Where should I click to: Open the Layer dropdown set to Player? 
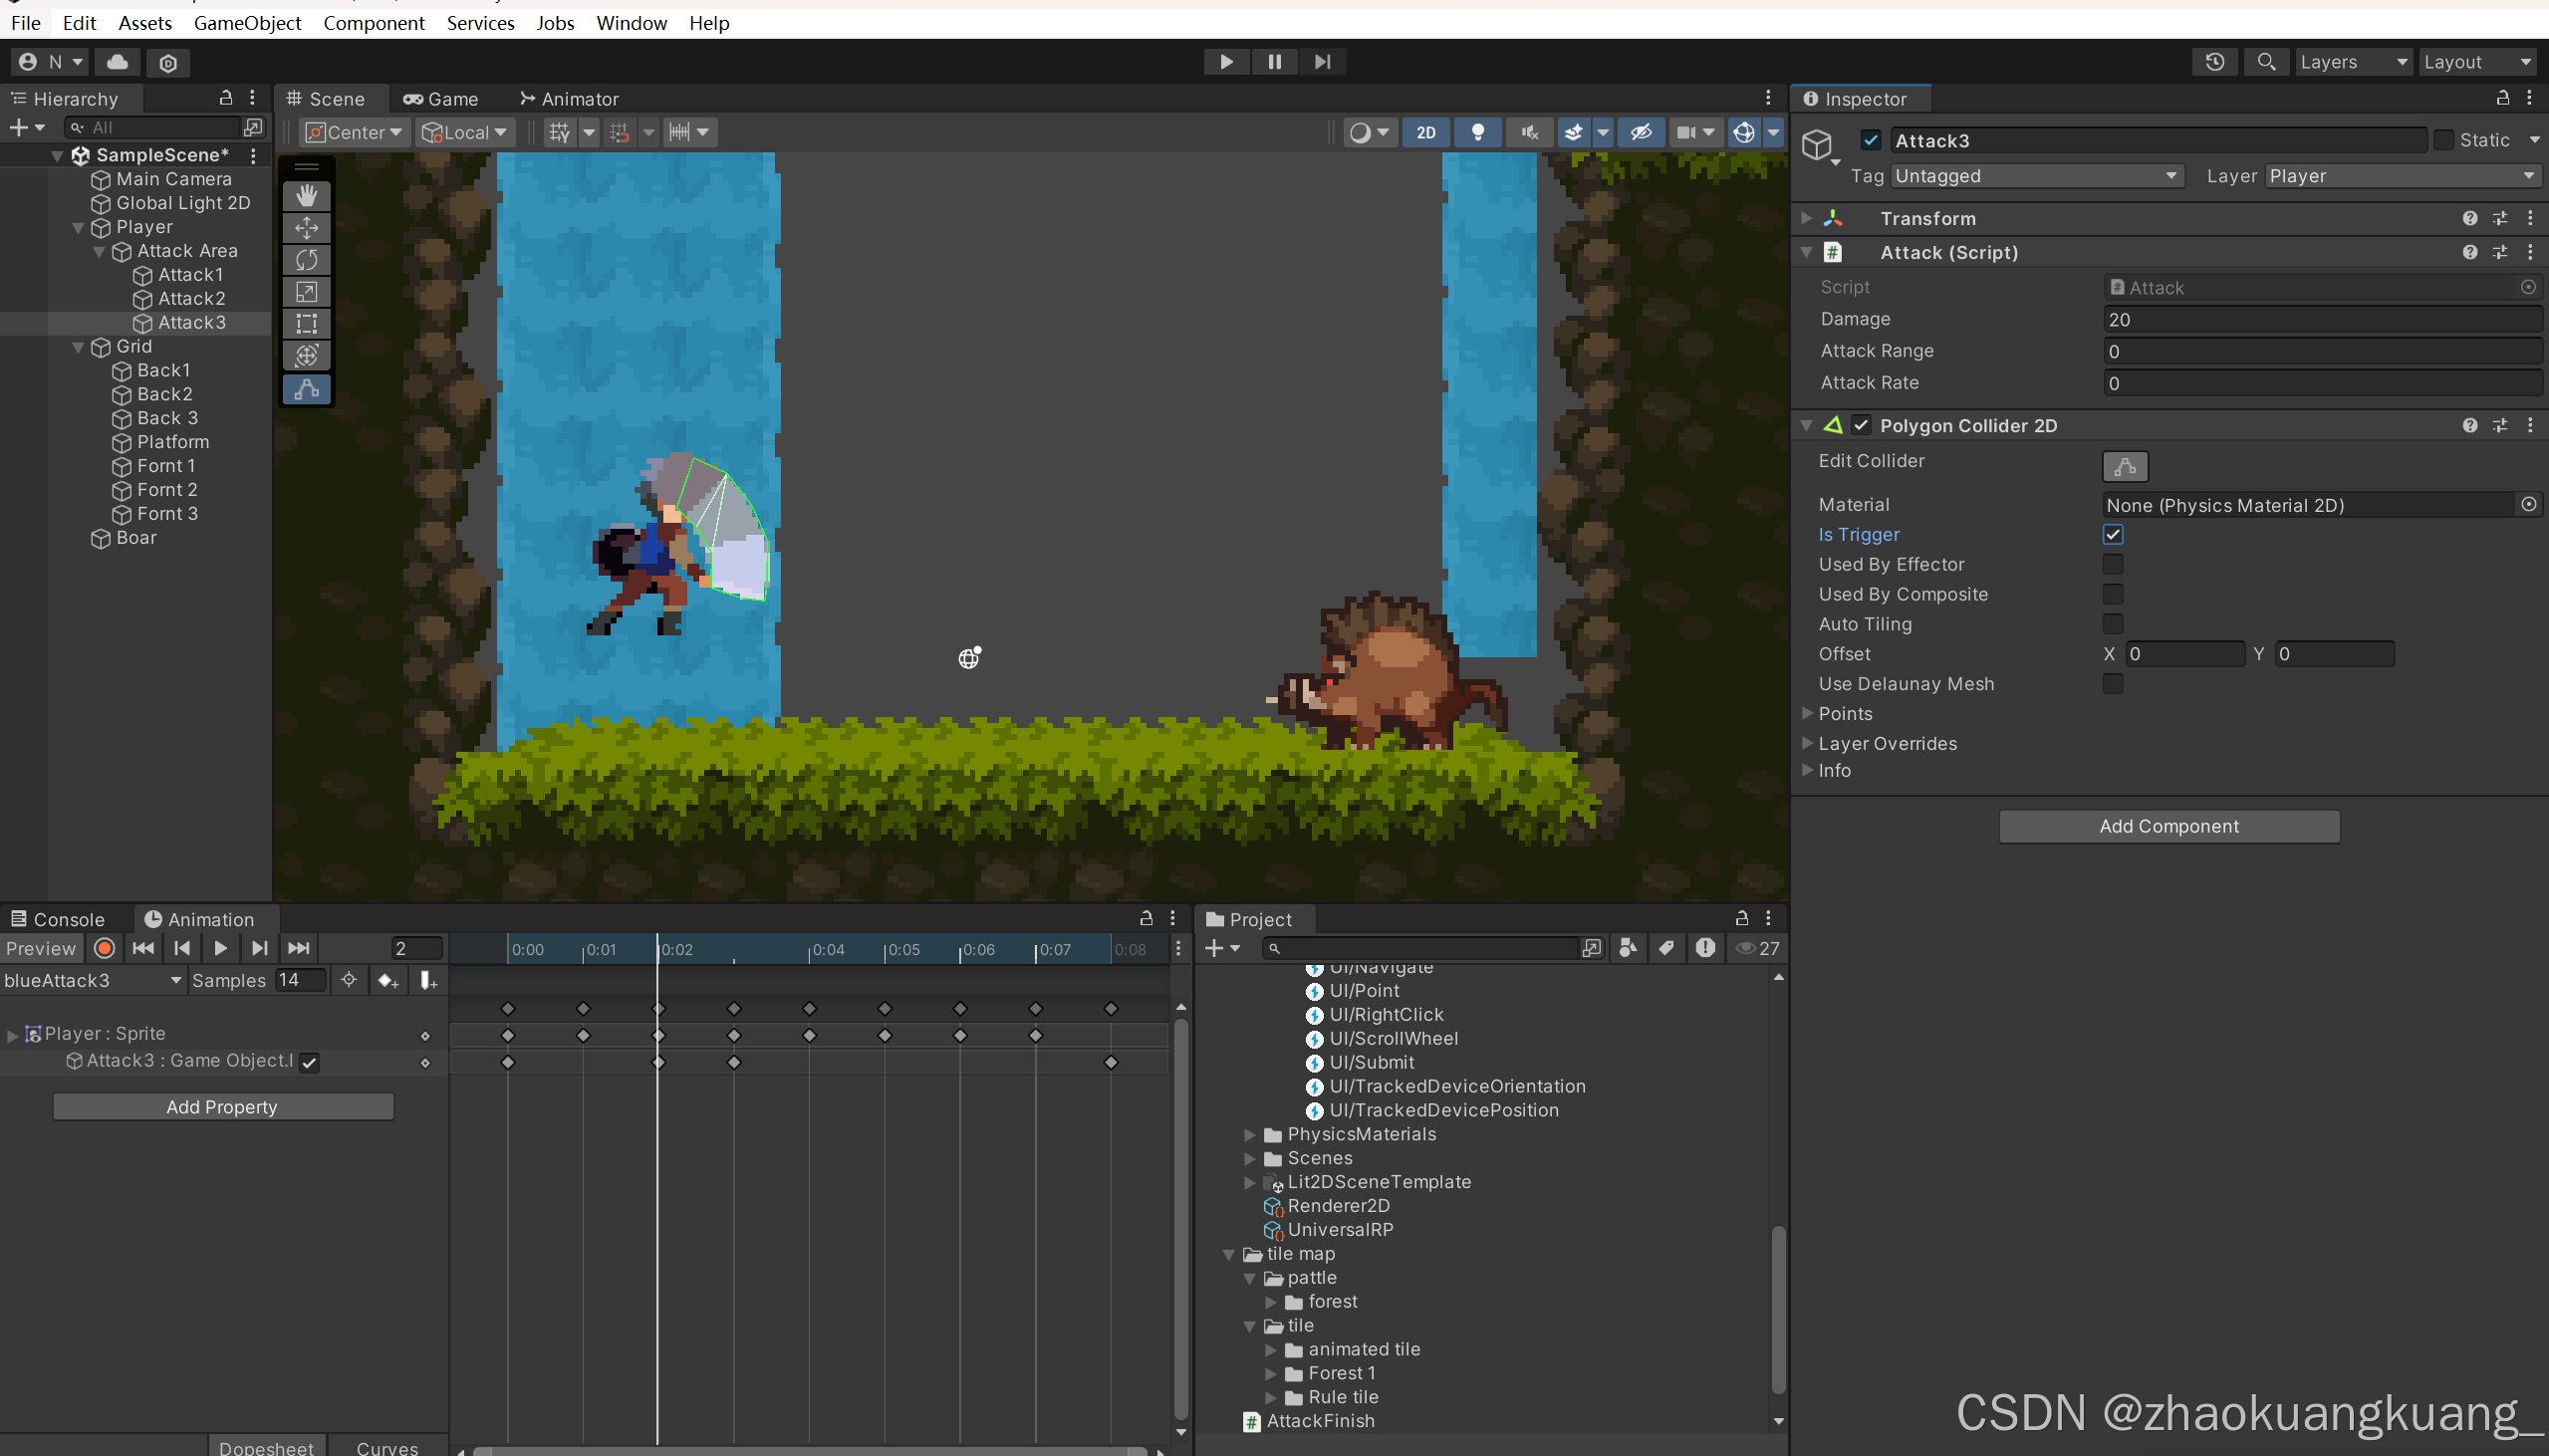click(2401, 176)
